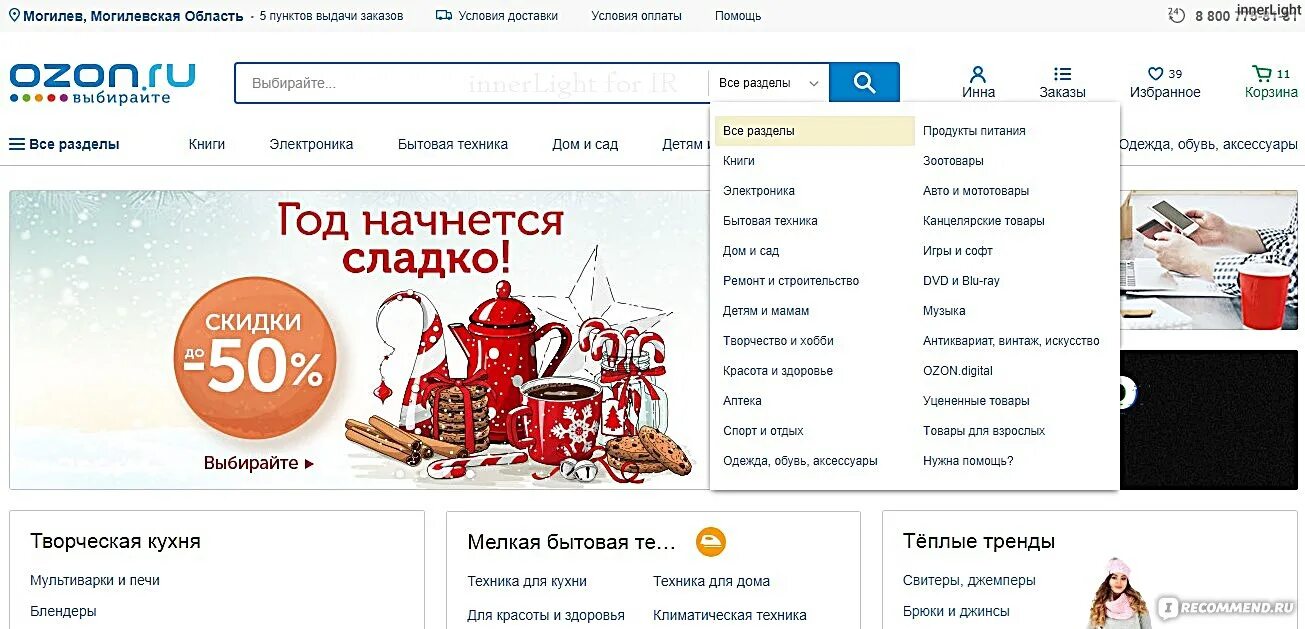Open Избранное heart icon
Image resolution: width=1305 pixels, height=629 pixels.
tap(1155, 74)
